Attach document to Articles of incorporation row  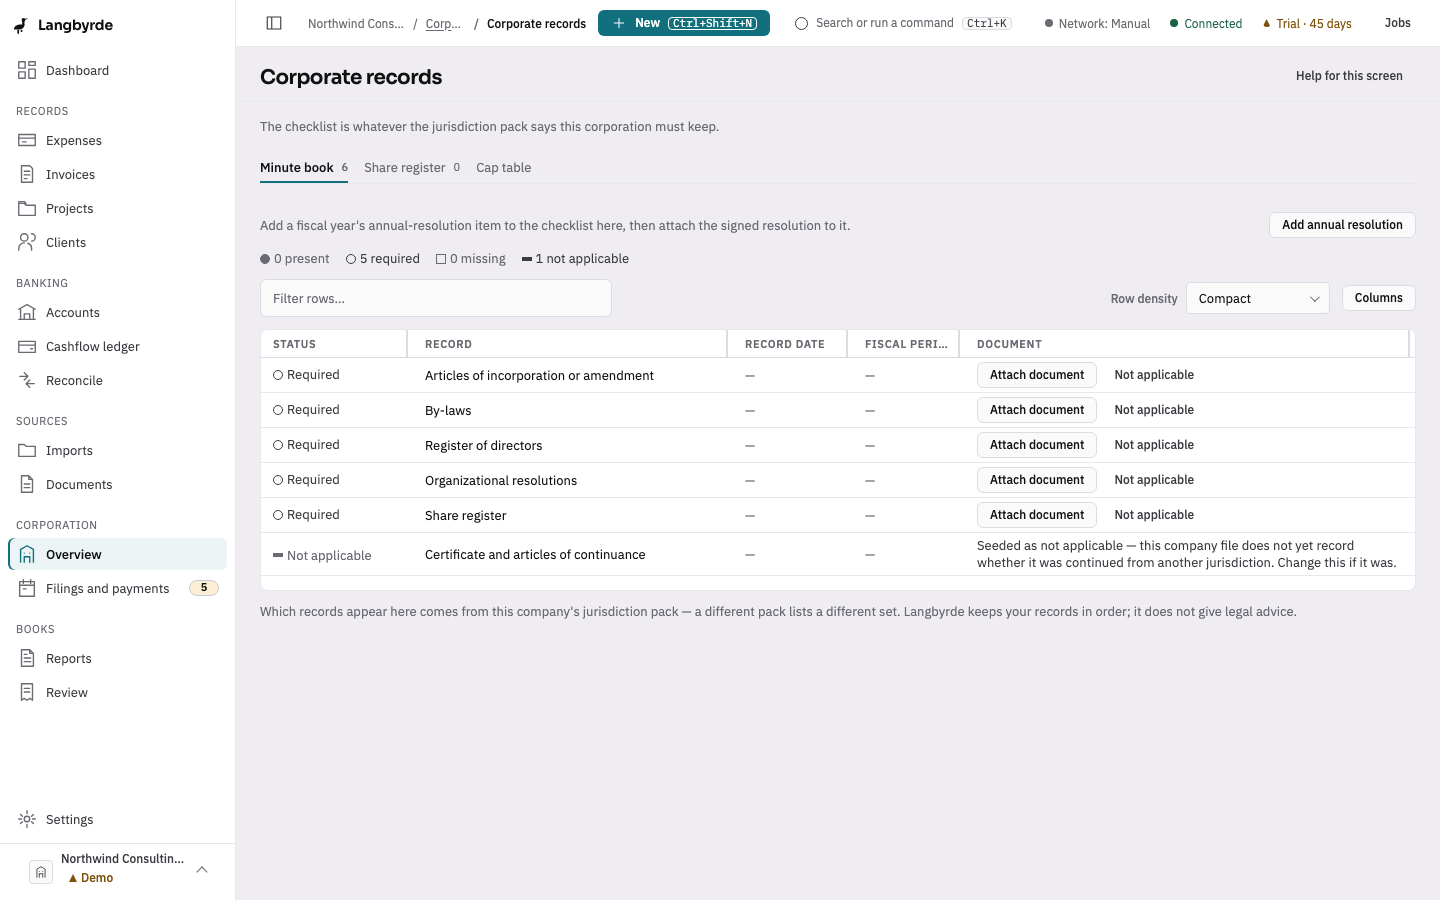1037,375
